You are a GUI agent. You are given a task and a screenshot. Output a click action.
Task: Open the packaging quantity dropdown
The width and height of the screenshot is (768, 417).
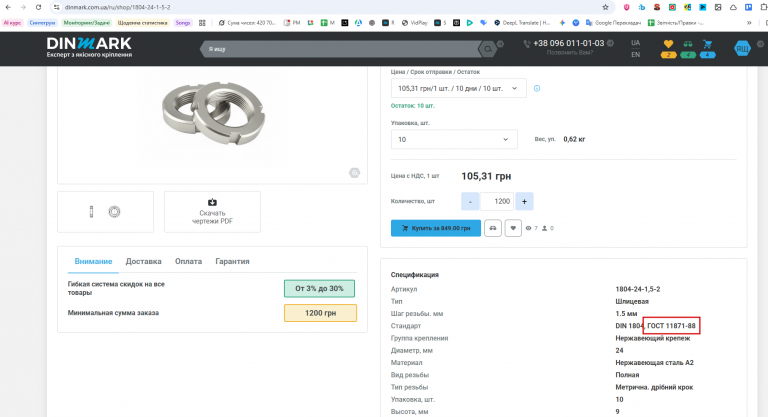click(454, 139)
